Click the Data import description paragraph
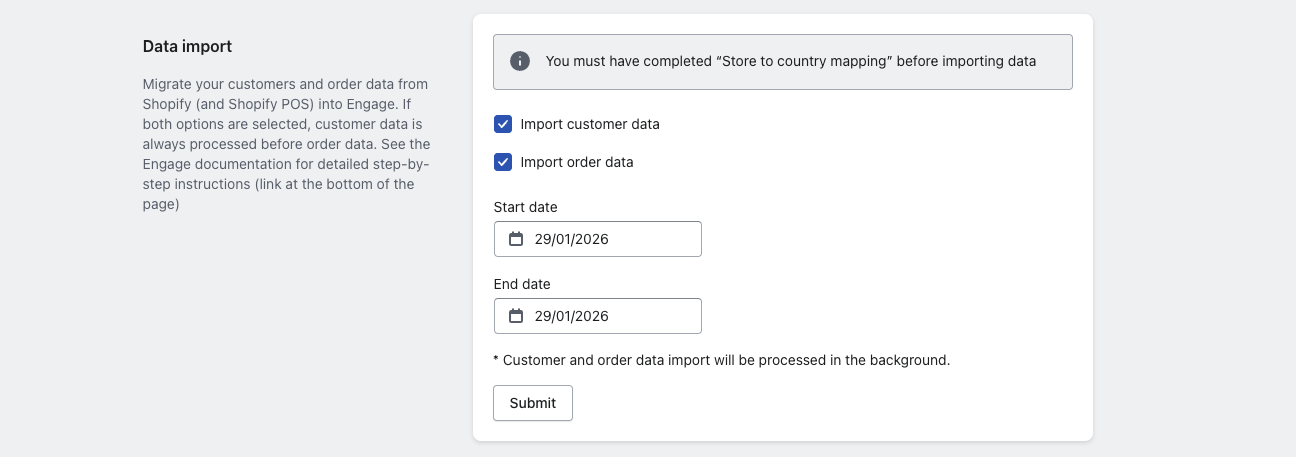The height and width of the screenshot is (457, 1296). point(287,145)
